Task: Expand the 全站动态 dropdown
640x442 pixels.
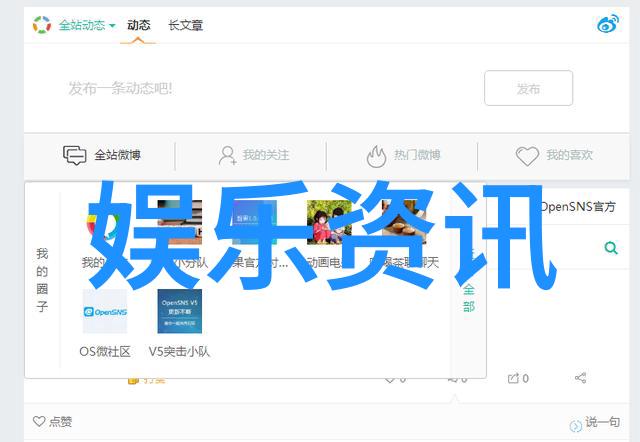Action: (87, 25)
